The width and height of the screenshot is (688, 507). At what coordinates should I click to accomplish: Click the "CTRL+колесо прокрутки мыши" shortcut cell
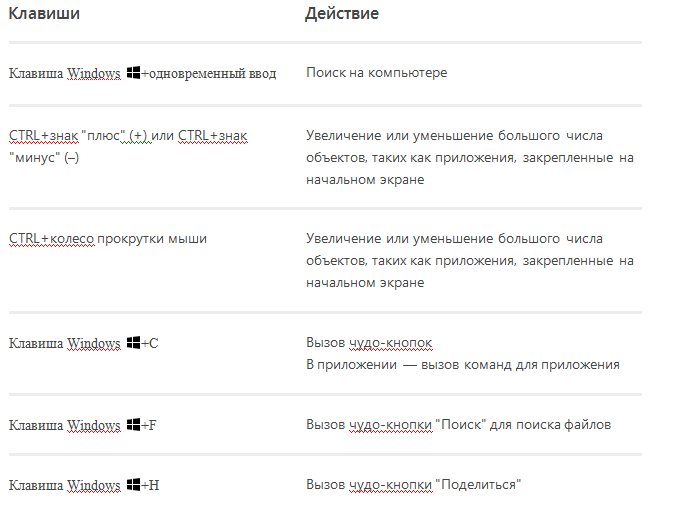pos(108,238)
